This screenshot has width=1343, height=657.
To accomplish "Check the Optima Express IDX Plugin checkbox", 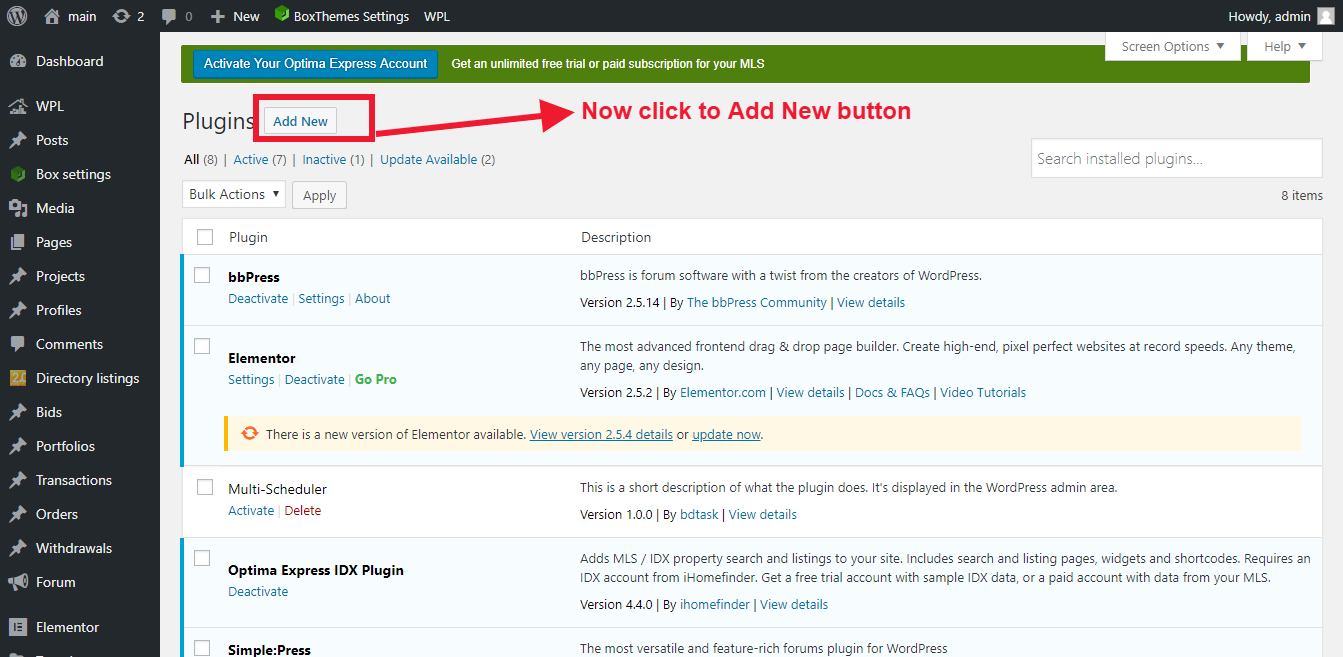I will point(202,558).
